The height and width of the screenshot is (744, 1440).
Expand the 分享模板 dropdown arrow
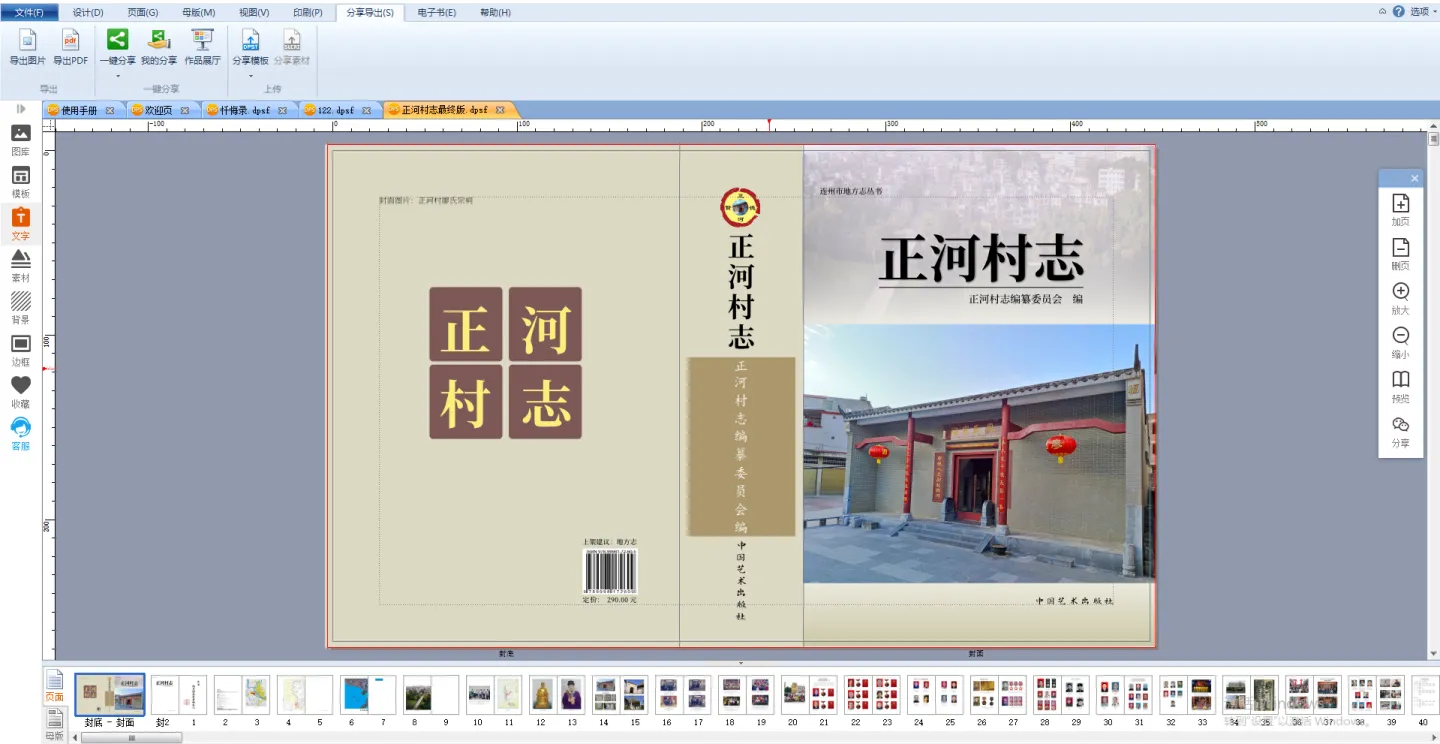[x=250, y=76]
